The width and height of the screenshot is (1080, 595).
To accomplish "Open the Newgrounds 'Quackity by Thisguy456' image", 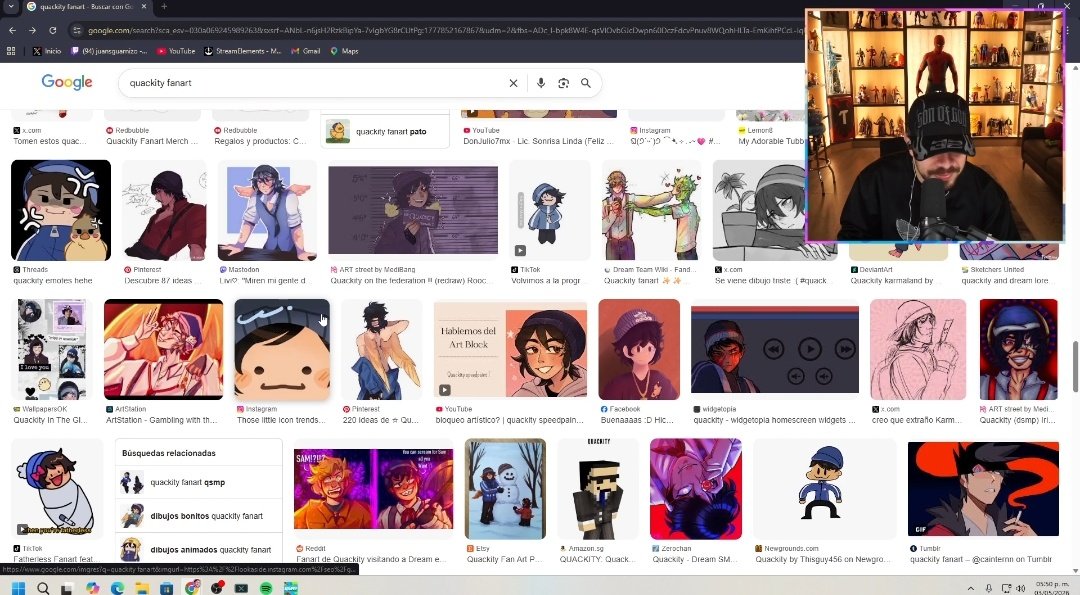I will [x=824, y=488].
